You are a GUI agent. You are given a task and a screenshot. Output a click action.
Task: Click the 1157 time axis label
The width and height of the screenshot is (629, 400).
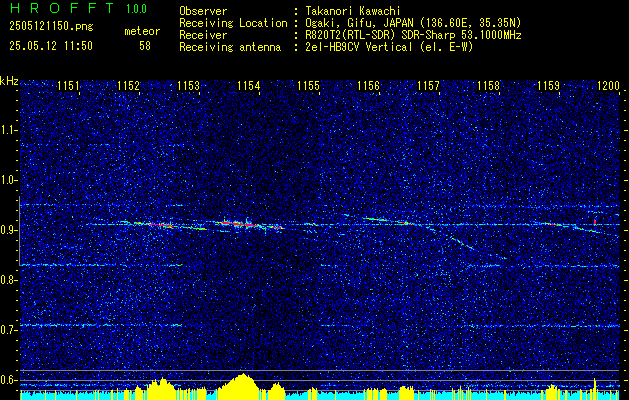(428, 86)
